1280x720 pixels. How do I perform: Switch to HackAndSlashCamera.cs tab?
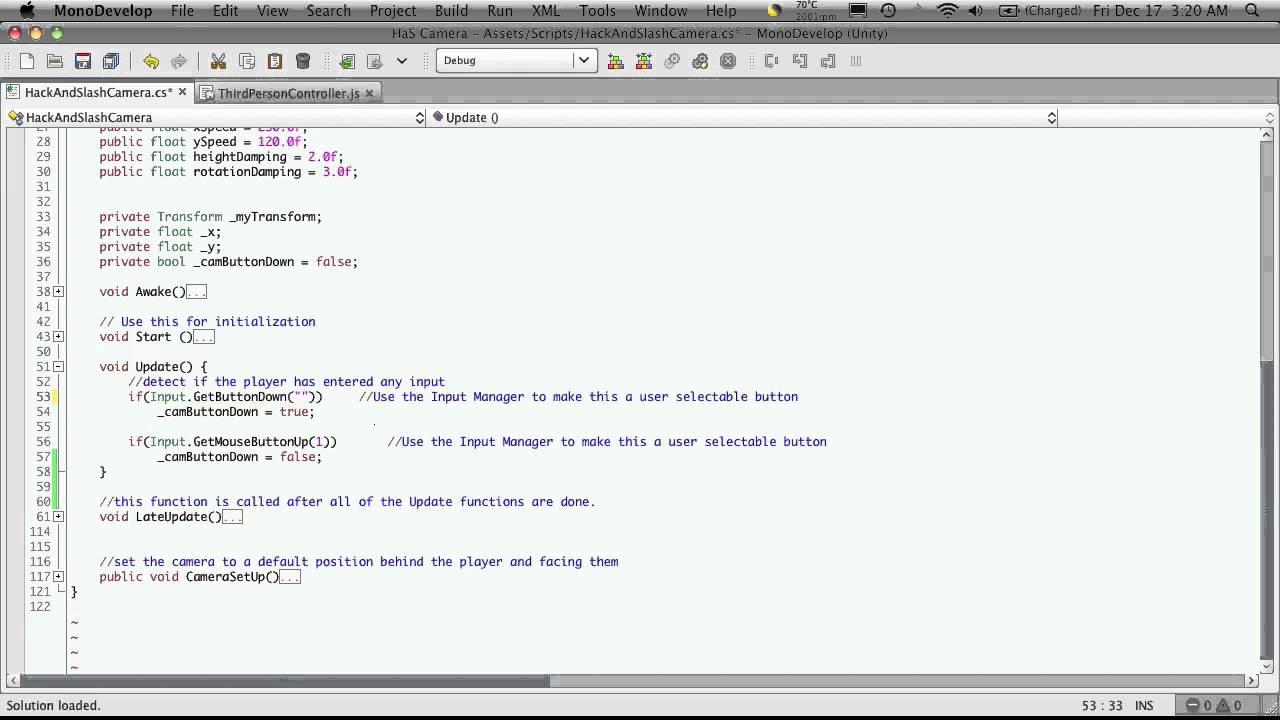98,92
